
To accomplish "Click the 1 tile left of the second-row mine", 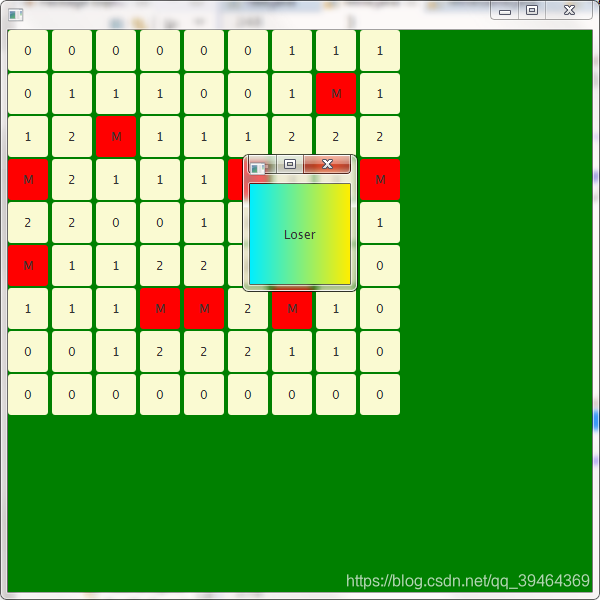I will click(x=292, y=94).
